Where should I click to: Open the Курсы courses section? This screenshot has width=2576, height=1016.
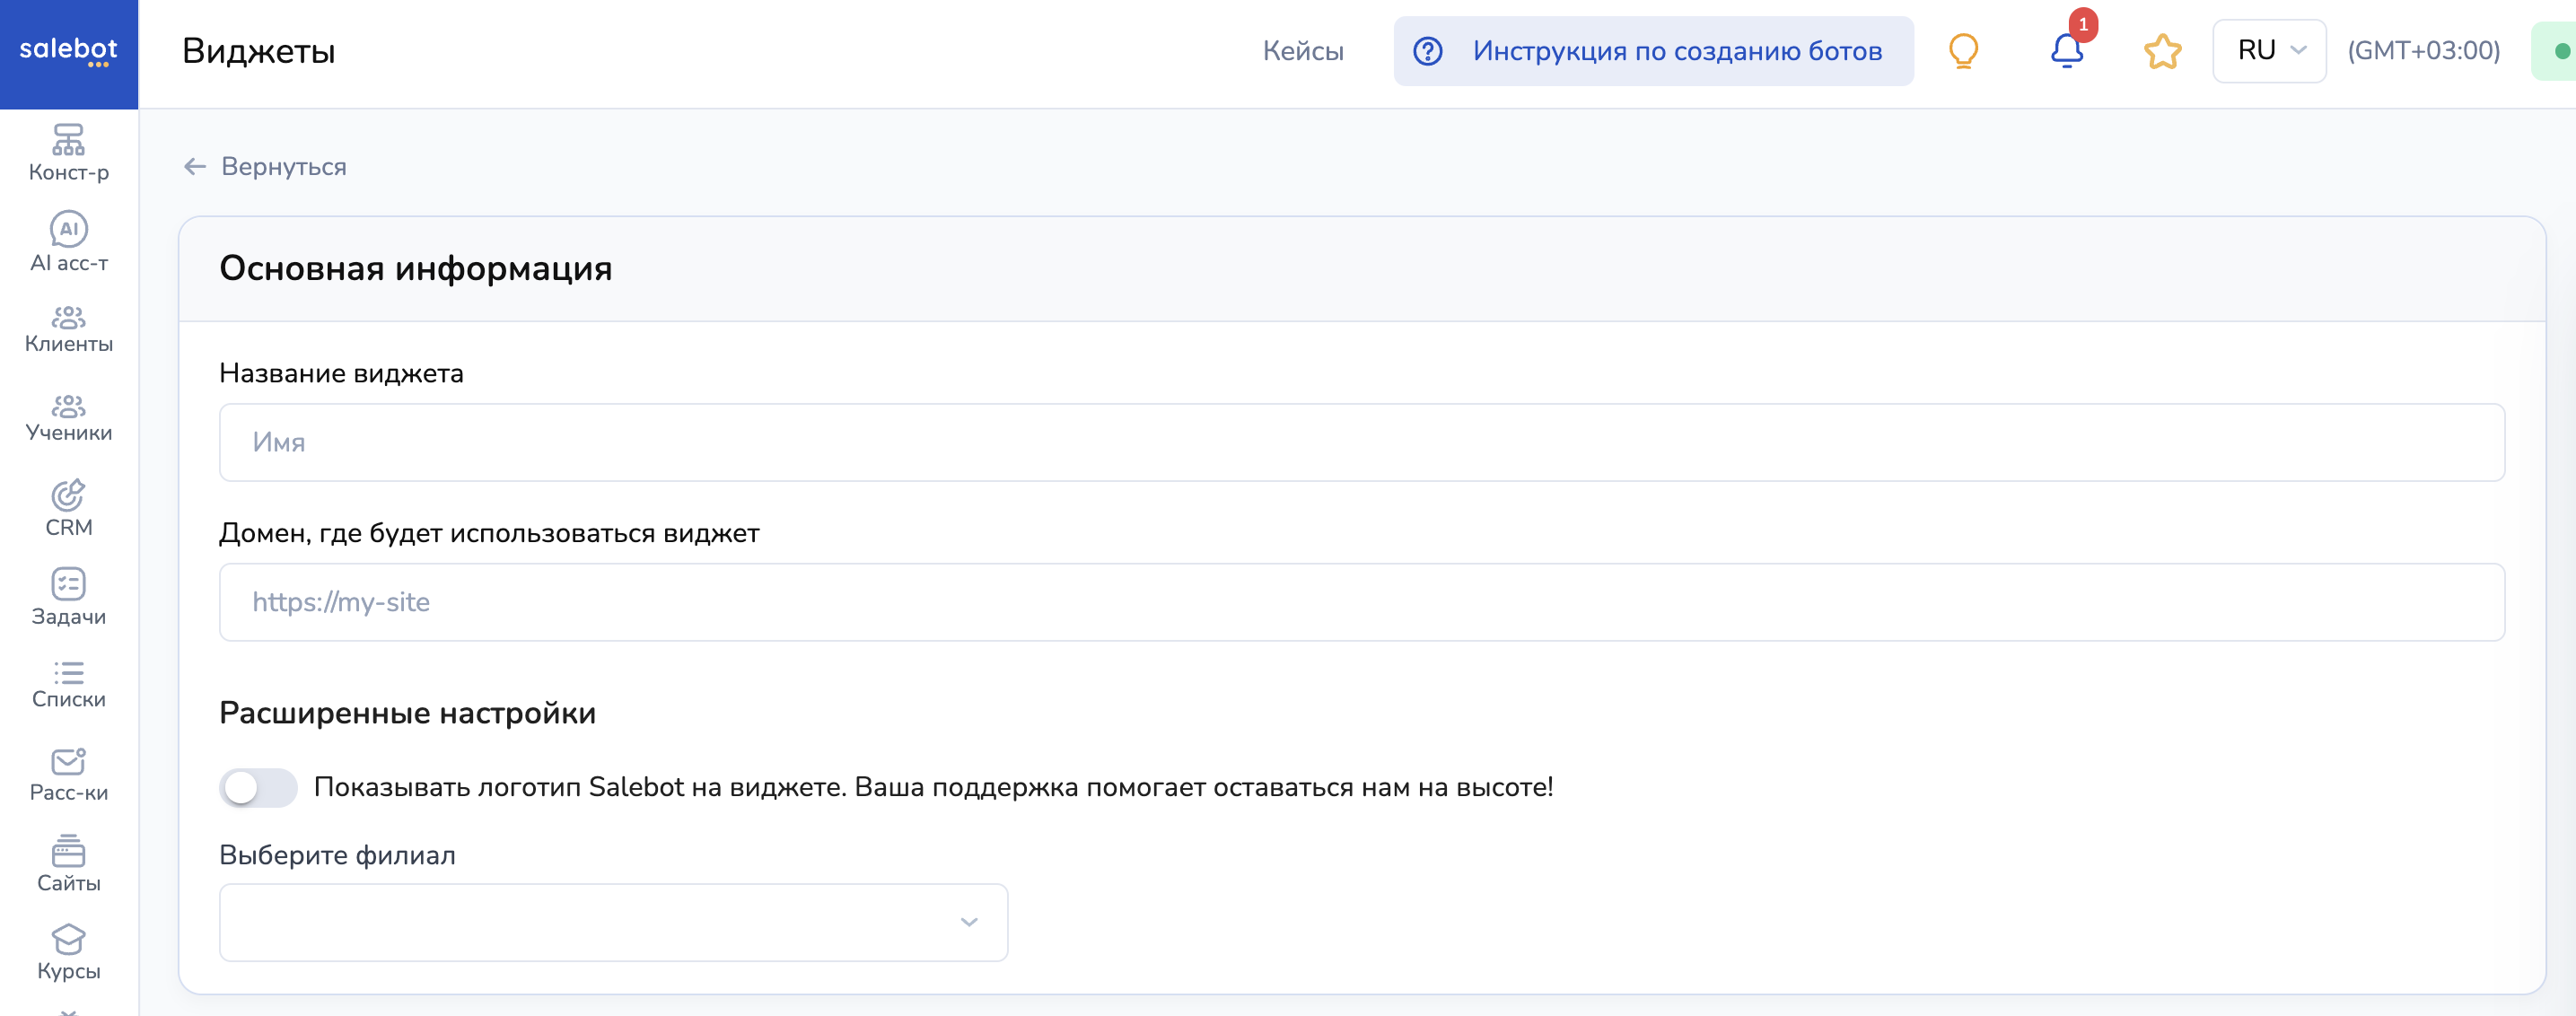click(x=68, y=953)
